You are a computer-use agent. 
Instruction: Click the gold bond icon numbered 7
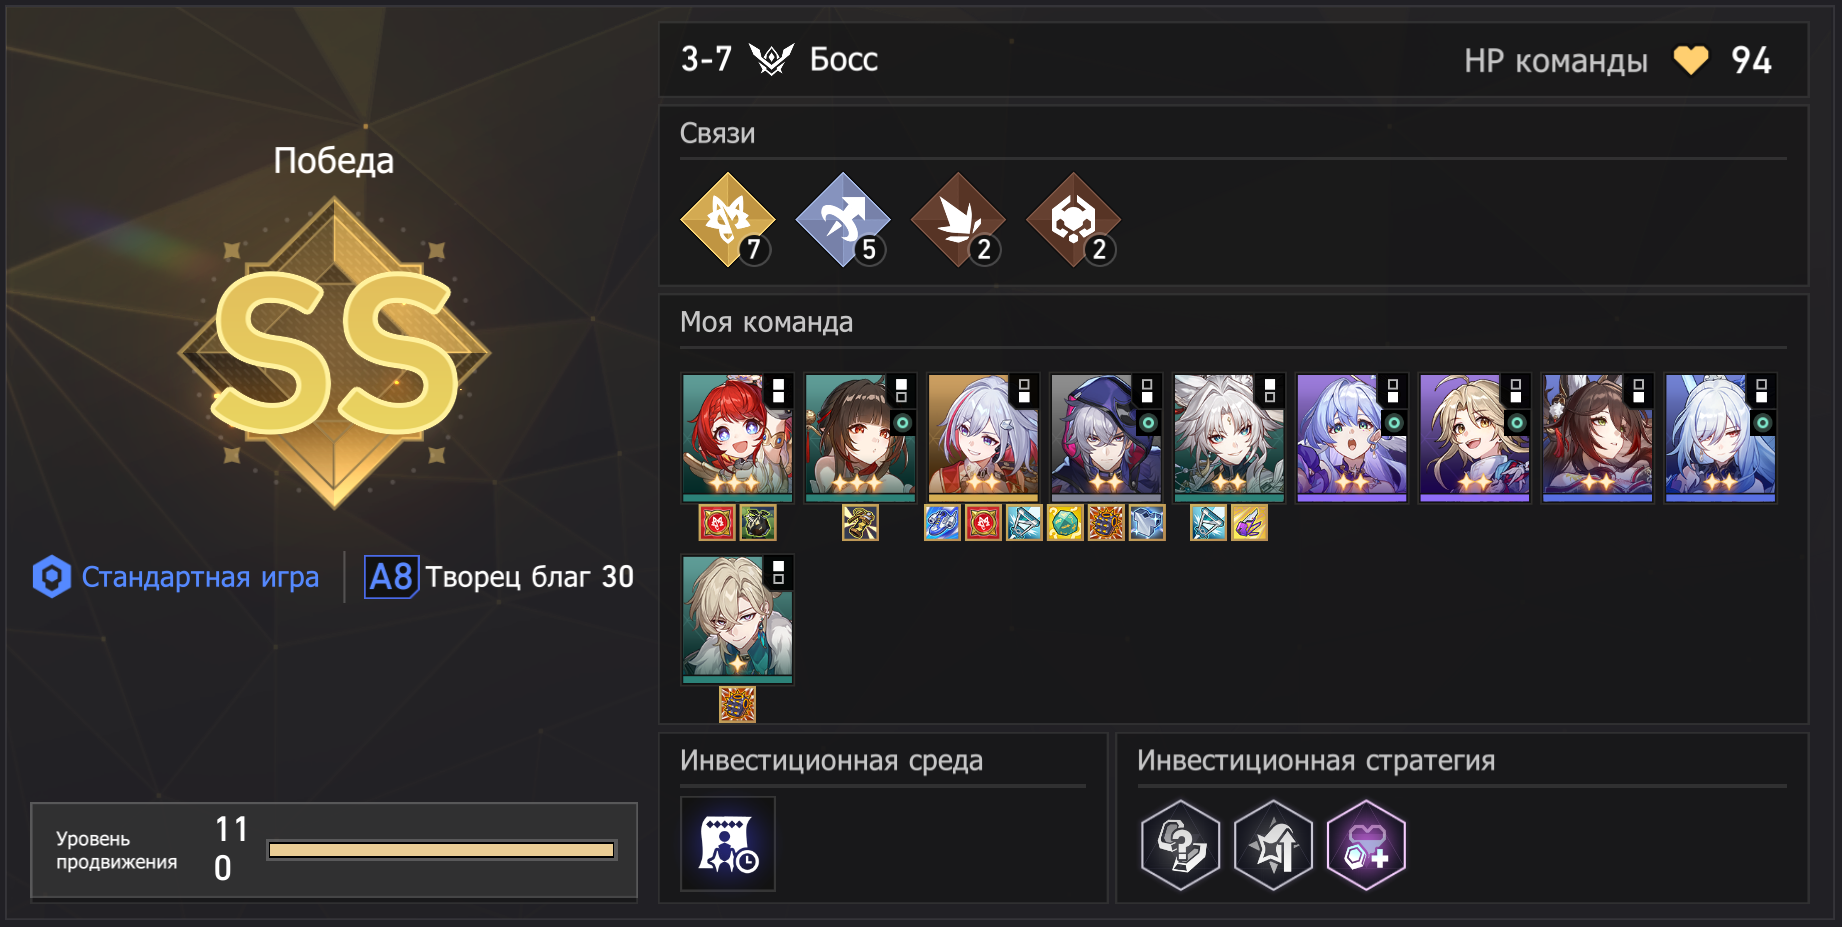click(728, 220)
